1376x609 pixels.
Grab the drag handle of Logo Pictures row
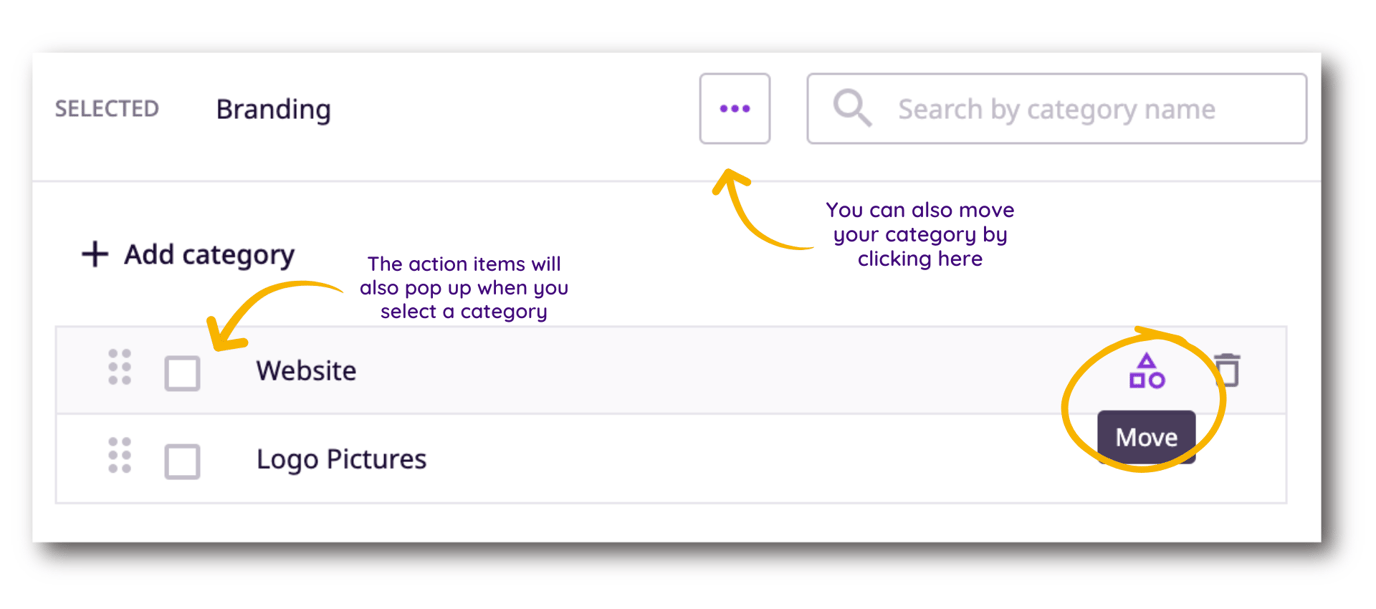point(120,456)
